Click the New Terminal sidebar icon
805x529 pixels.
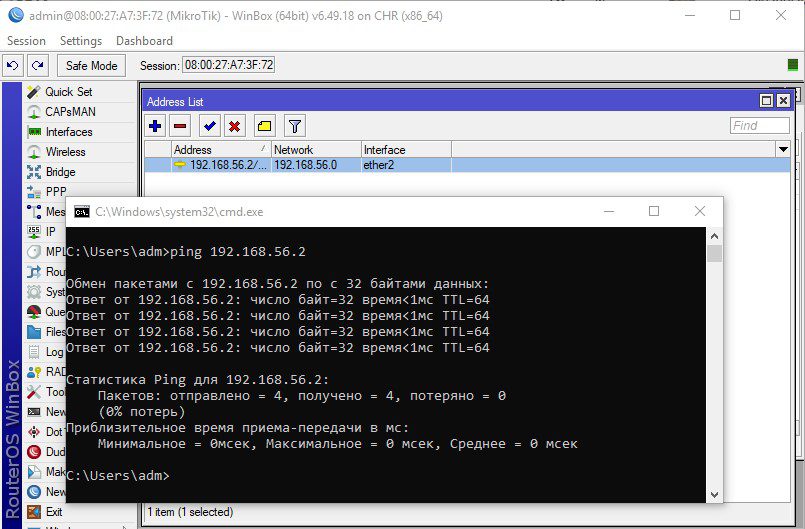point(34,412)
